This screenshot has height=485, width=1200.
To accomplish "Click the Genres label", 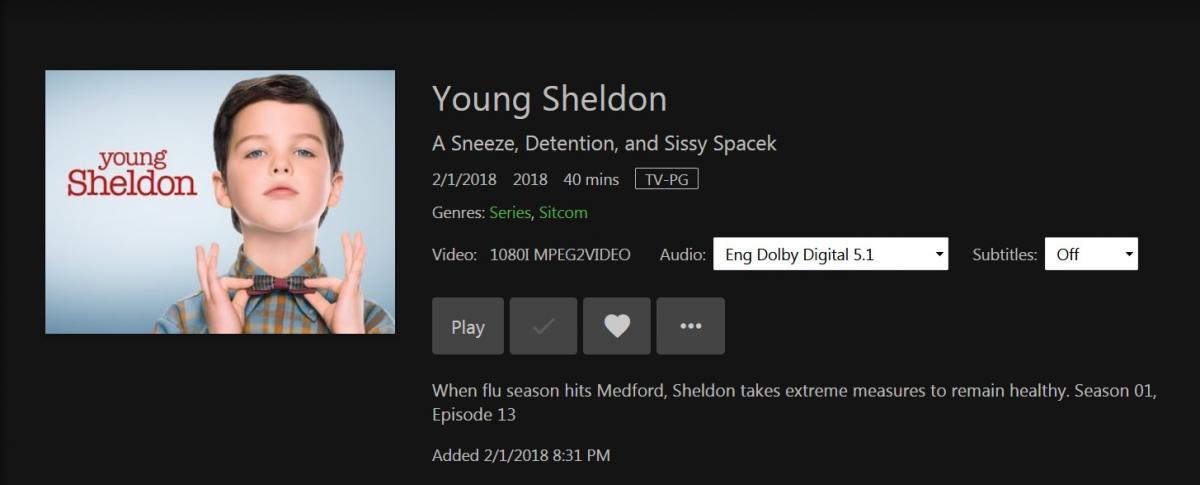I will pyautogui.click(x=458, y=212).
